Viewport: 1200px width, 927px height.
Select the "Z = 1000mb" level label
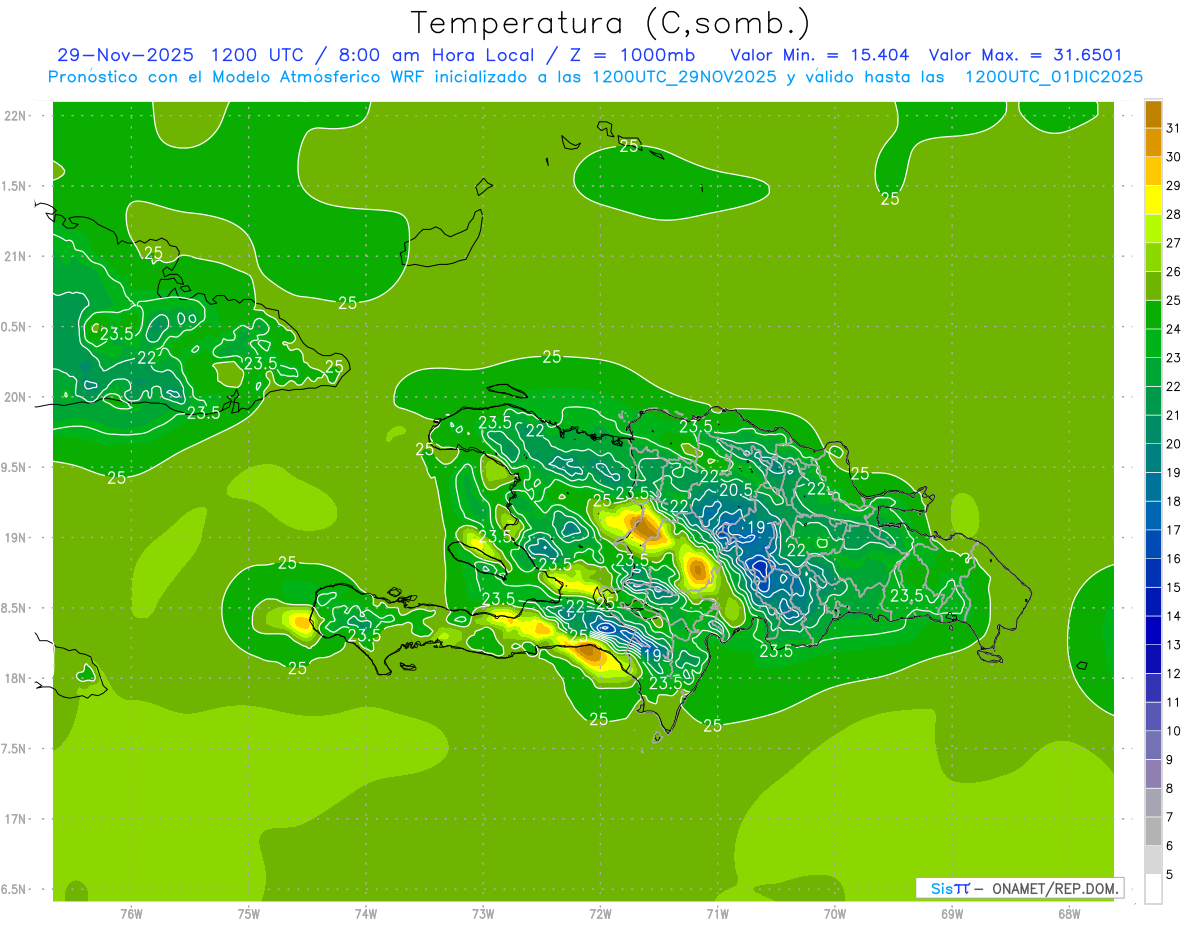pos(632,55)
